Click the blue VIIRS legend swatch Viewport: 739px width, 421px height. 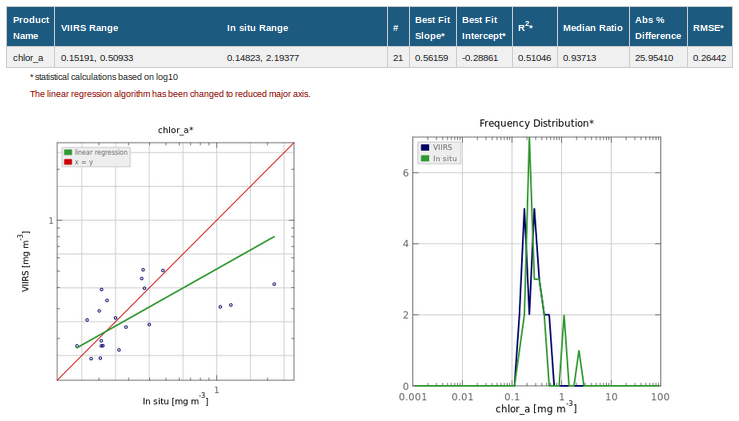[425, 147]
